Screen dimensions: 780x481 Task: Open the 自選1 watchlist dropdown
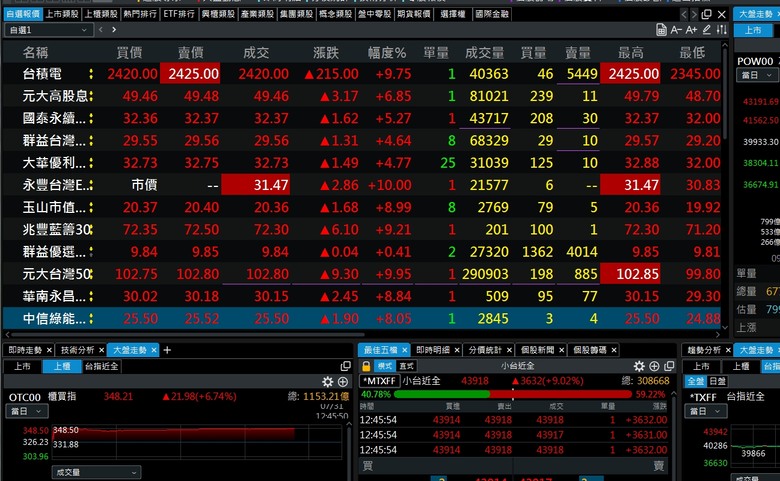[x=48, y=30]
